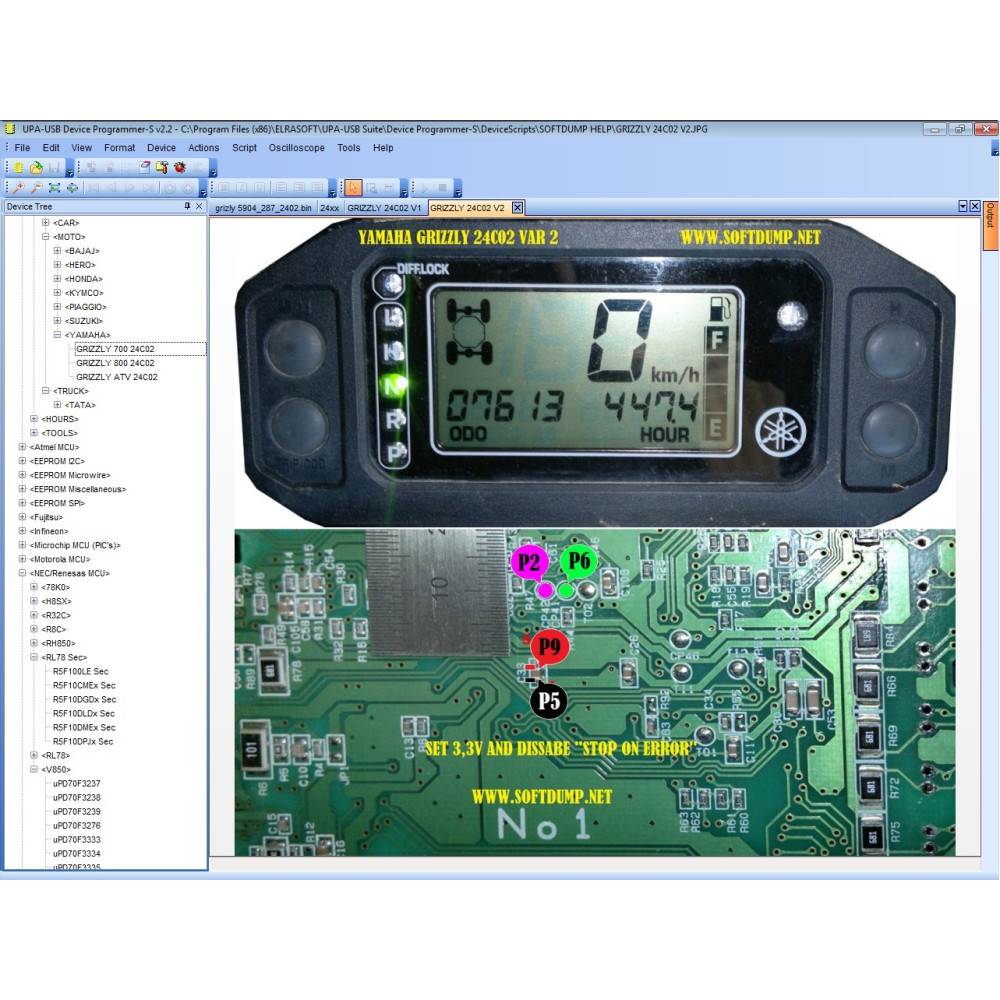
Task: Select GRIZZLY 800 24C02 device
Action: point(115,363)
